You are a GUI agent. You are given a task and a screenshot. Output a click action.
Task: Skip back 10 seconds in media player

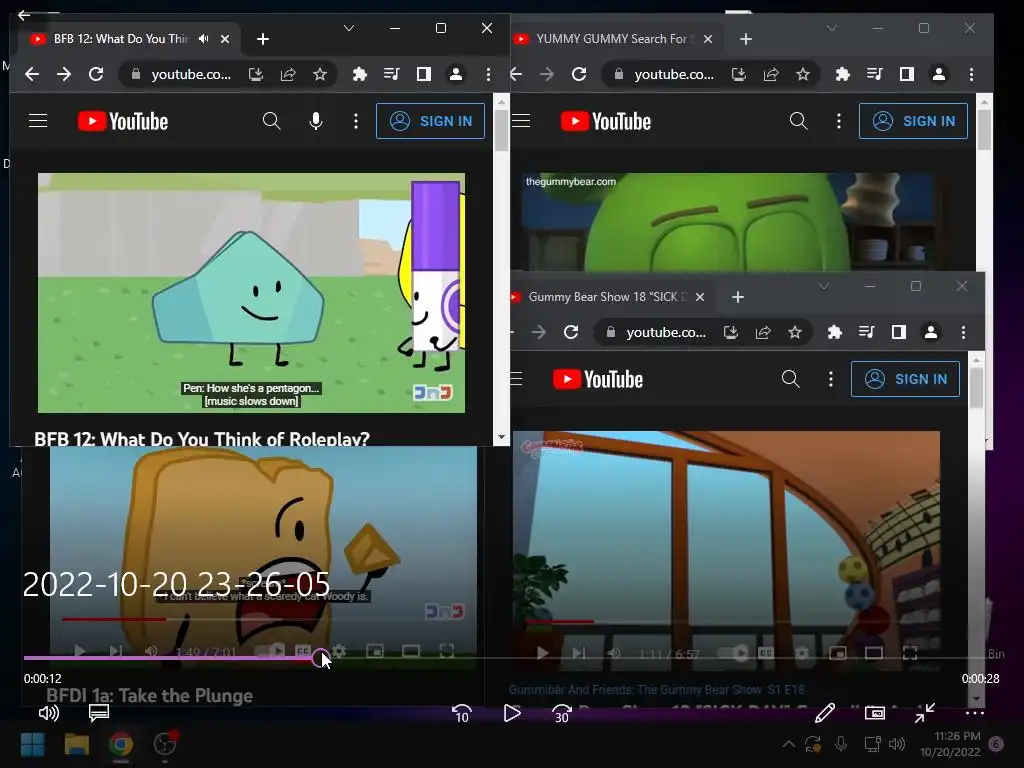[462, 714]
